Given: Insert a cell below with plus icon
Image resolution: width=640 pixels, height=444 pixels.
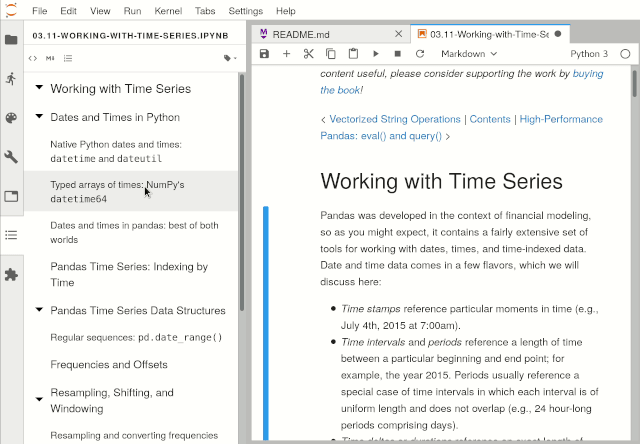Looking at the screenshot, I should pos(287,54).
